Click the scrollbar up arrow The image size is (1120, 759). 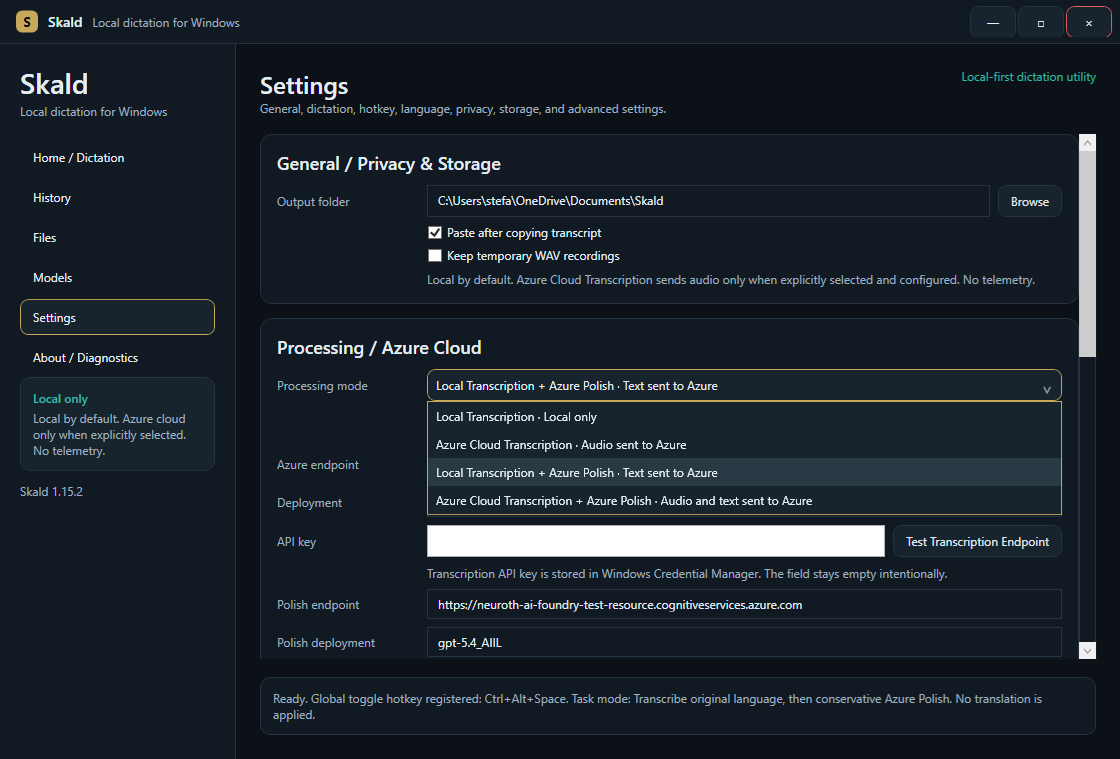click(x=1087, y=143)
